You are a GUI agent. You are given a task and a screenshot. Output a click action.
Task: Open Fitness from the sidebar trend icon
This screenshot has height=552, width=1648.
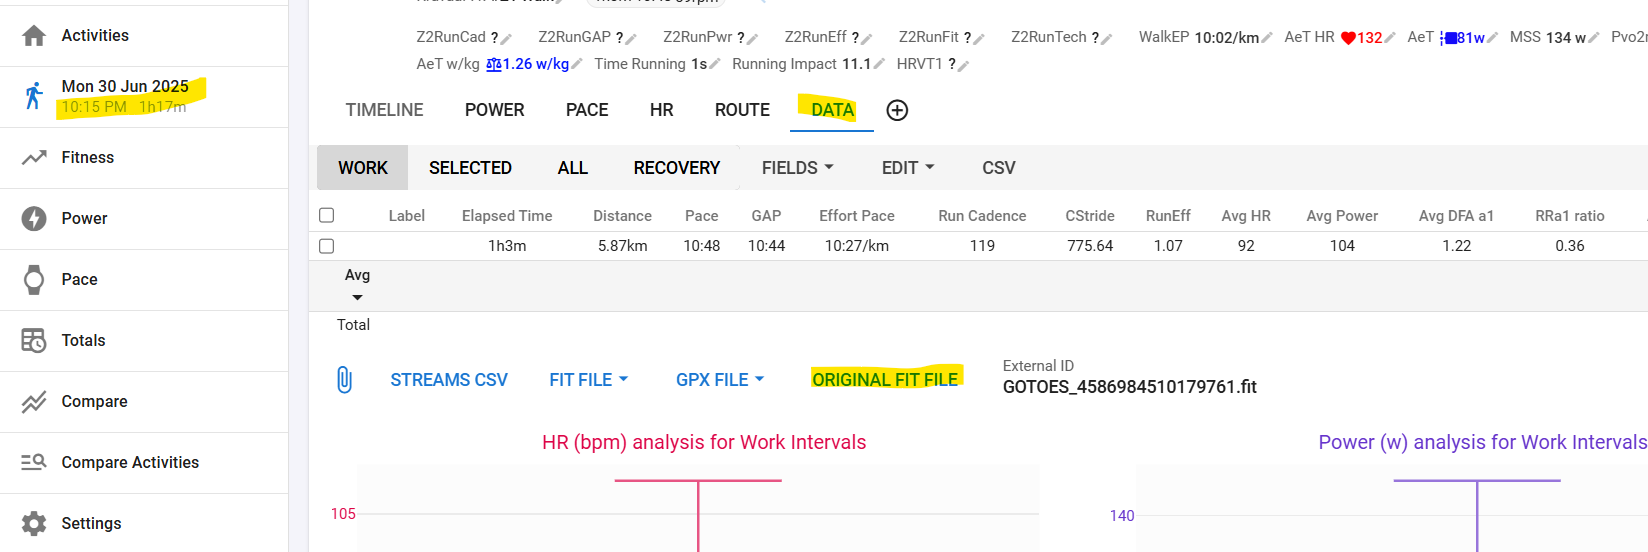(x=34, y=158)
